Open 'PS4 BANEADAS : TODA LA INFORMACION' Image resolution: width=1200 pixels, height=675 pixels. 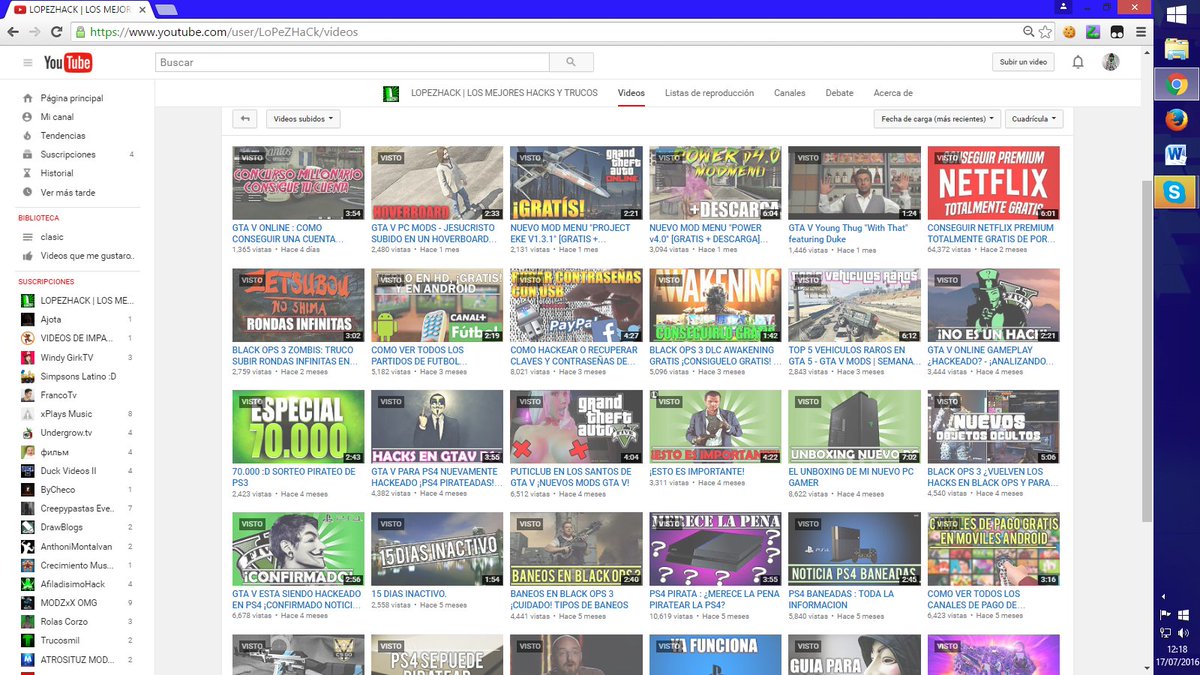[x=841, y=599]
